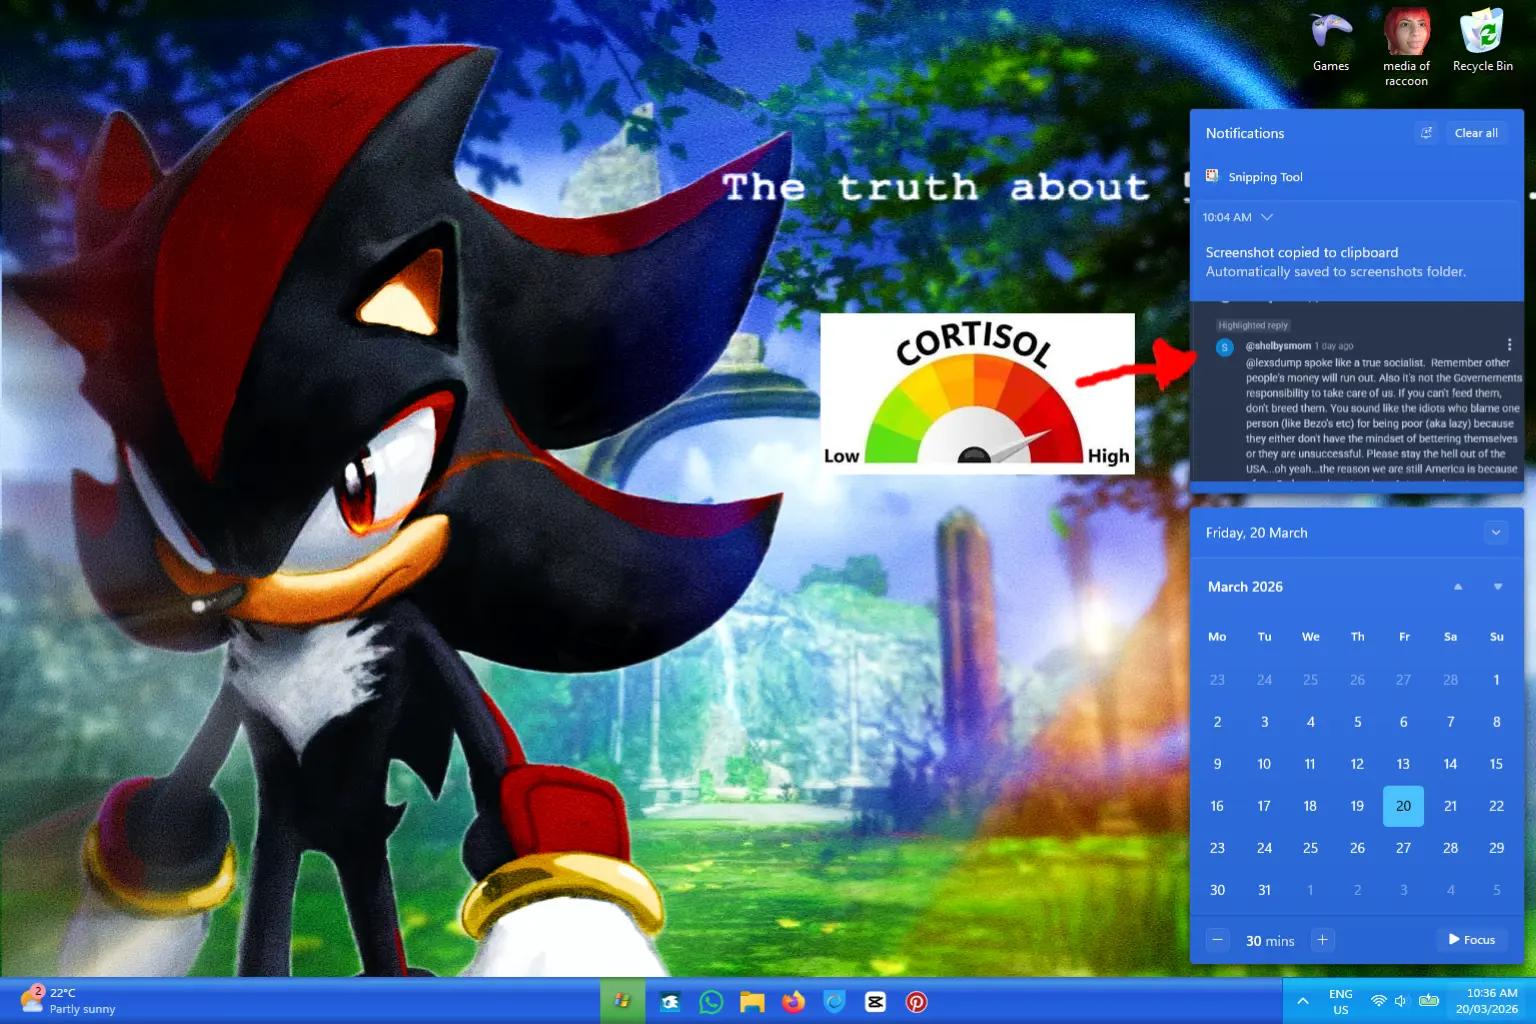1536x1024 pixels.
Task: Collapse the calendar using the header chevron
Action: 1496,533
